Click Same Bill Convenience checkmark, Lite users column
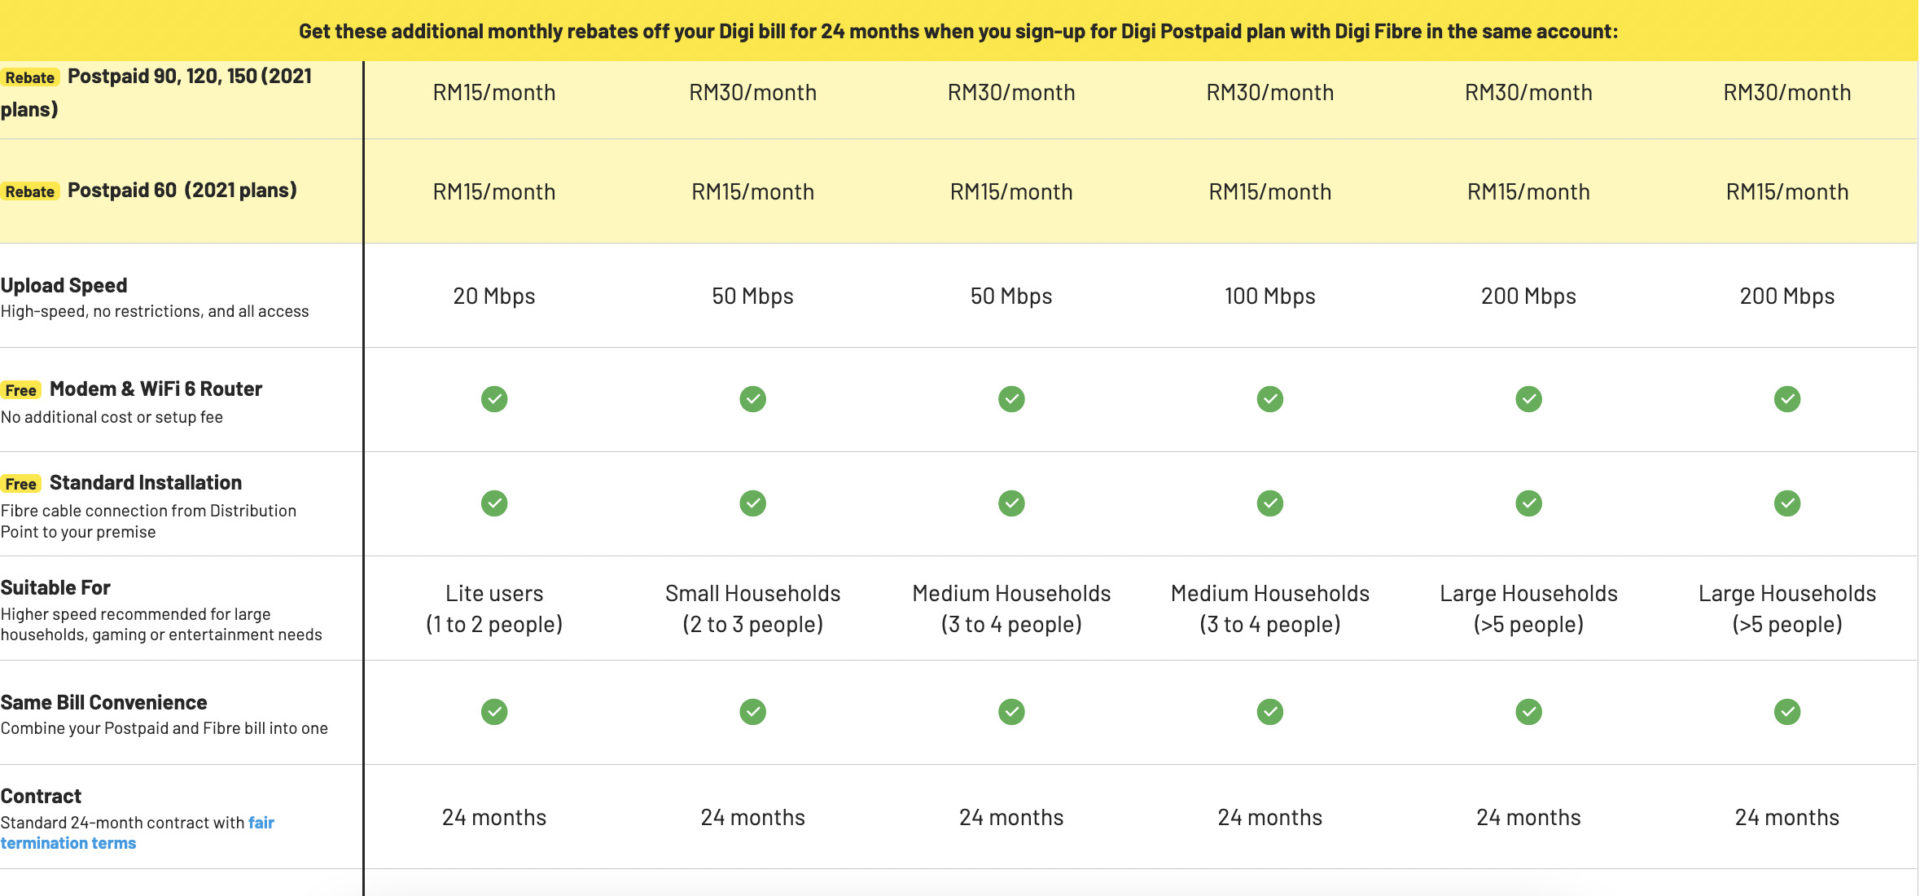This screenshot has height=896, width=1920. click(x=494, y=711)
